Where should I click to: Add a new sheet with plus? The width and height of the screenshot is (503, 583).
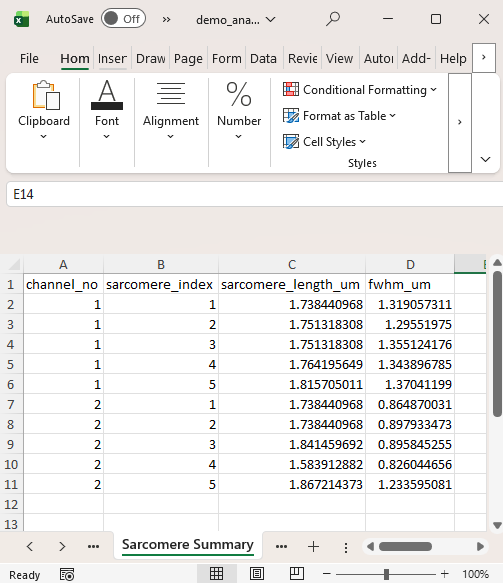(313, 546)
